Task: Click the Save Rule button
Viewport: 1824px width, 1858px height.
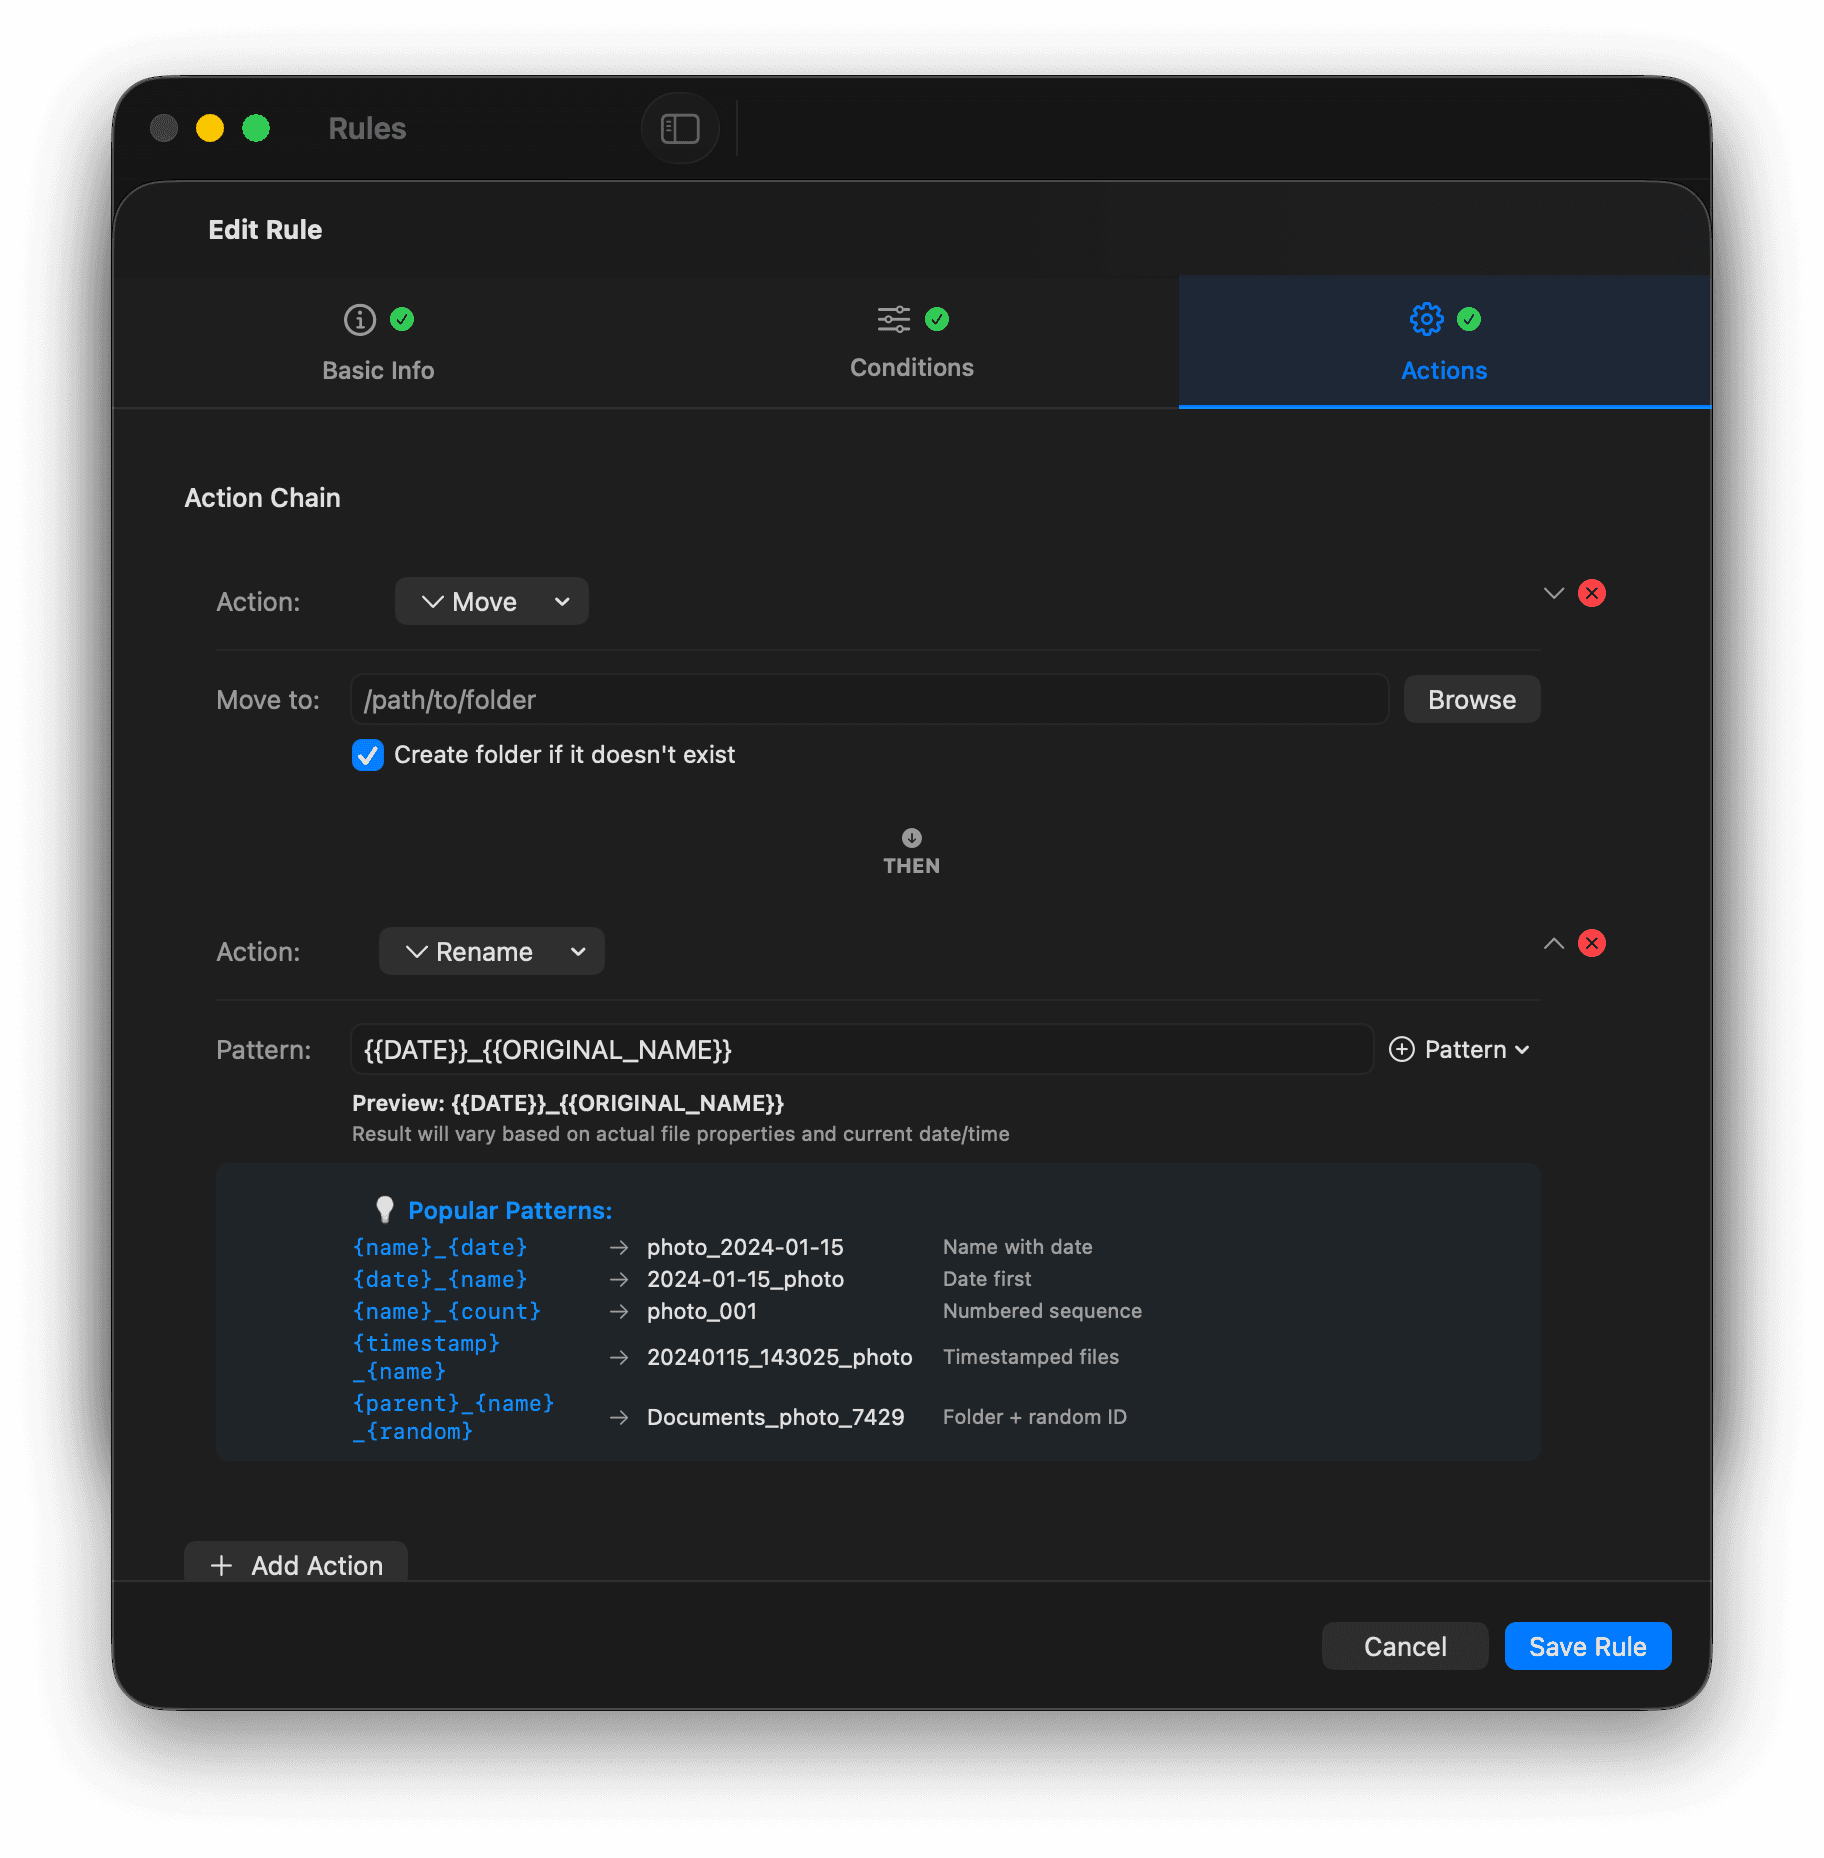Action: coord(1587,1646)
